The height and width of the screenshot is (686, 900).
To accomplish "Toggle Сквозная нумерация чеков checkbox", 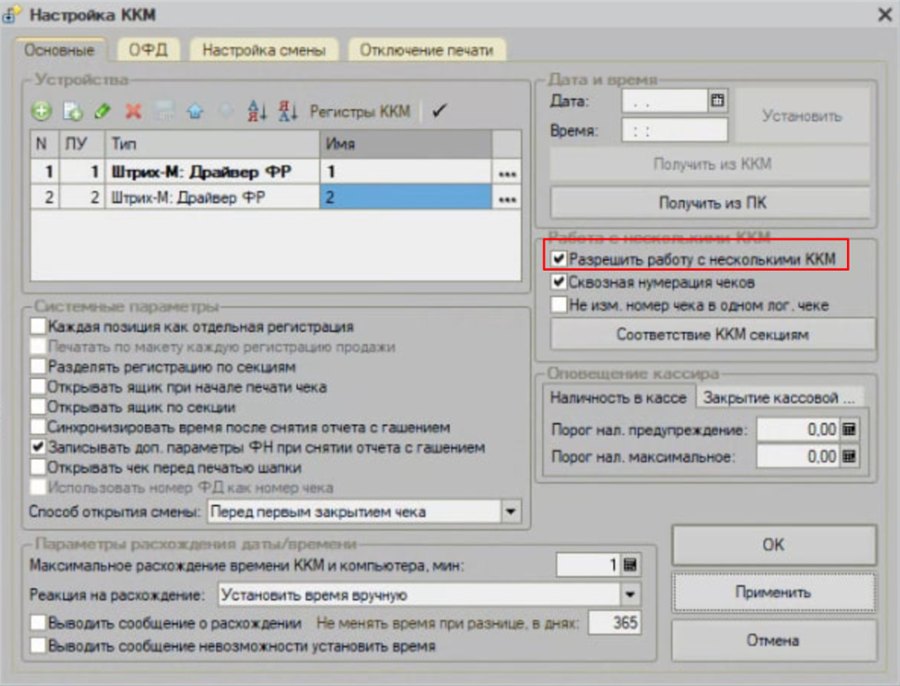I will pyautogui.click(x=558, y=282).
